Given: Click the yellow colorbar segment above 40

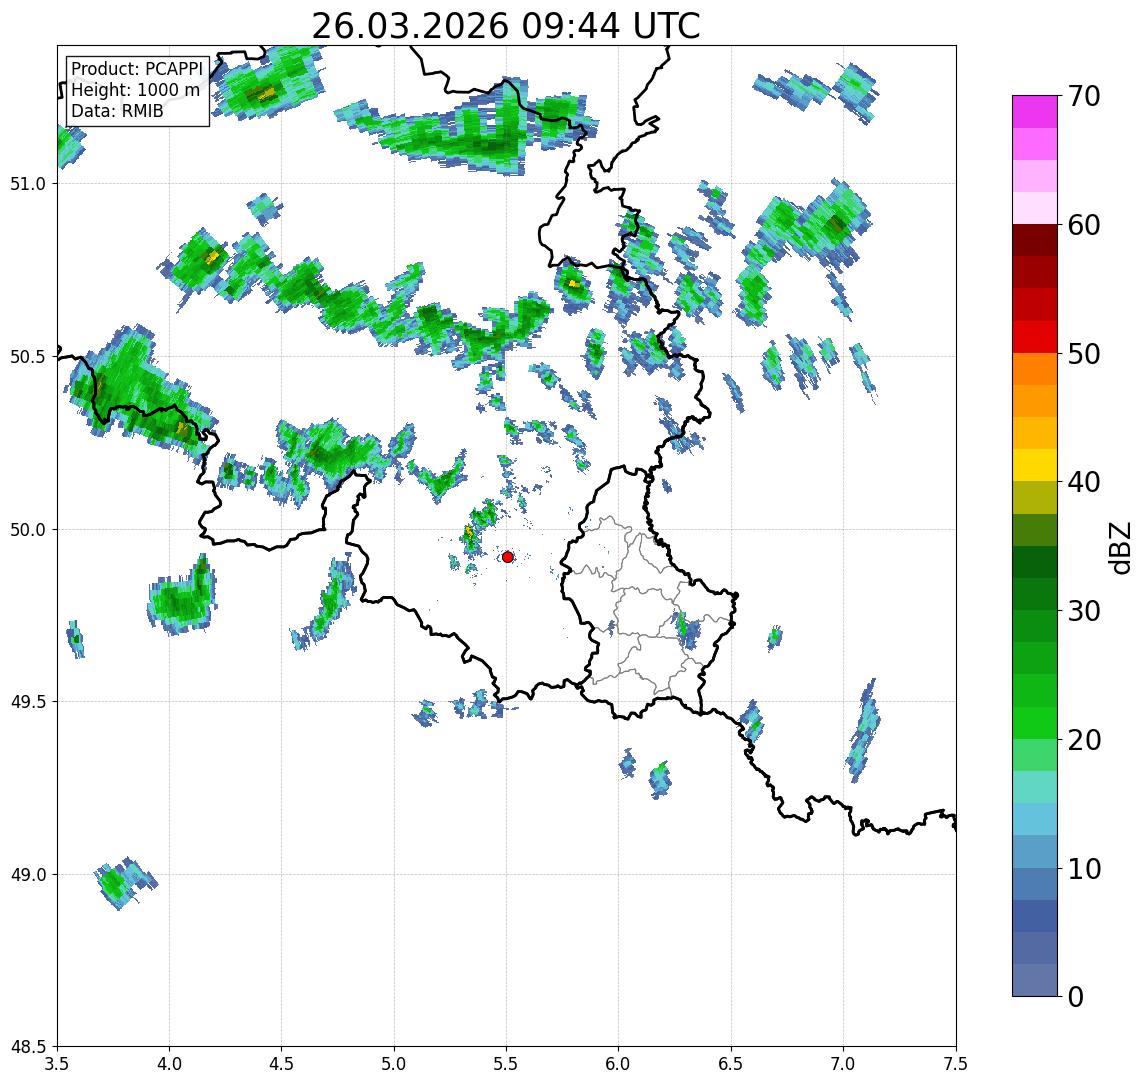Looking at the screenshot, I should coord(1035,465).
